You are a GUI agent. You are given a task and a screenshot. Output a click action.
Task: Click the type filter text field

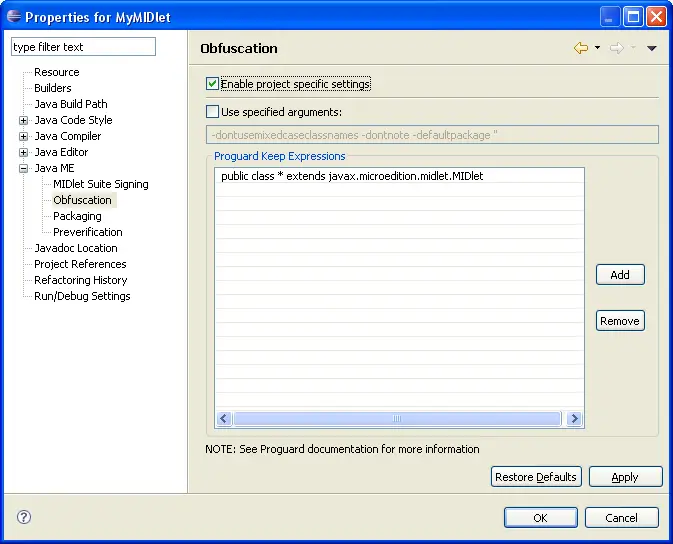83,47
